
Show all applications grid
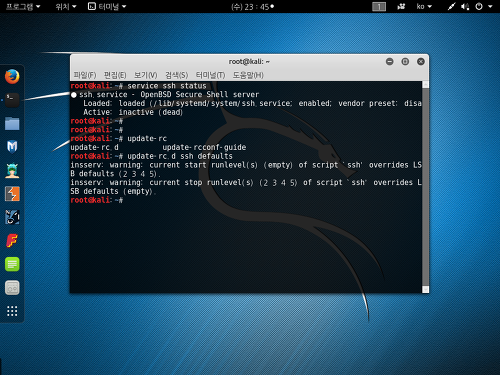tap(12, 311)
